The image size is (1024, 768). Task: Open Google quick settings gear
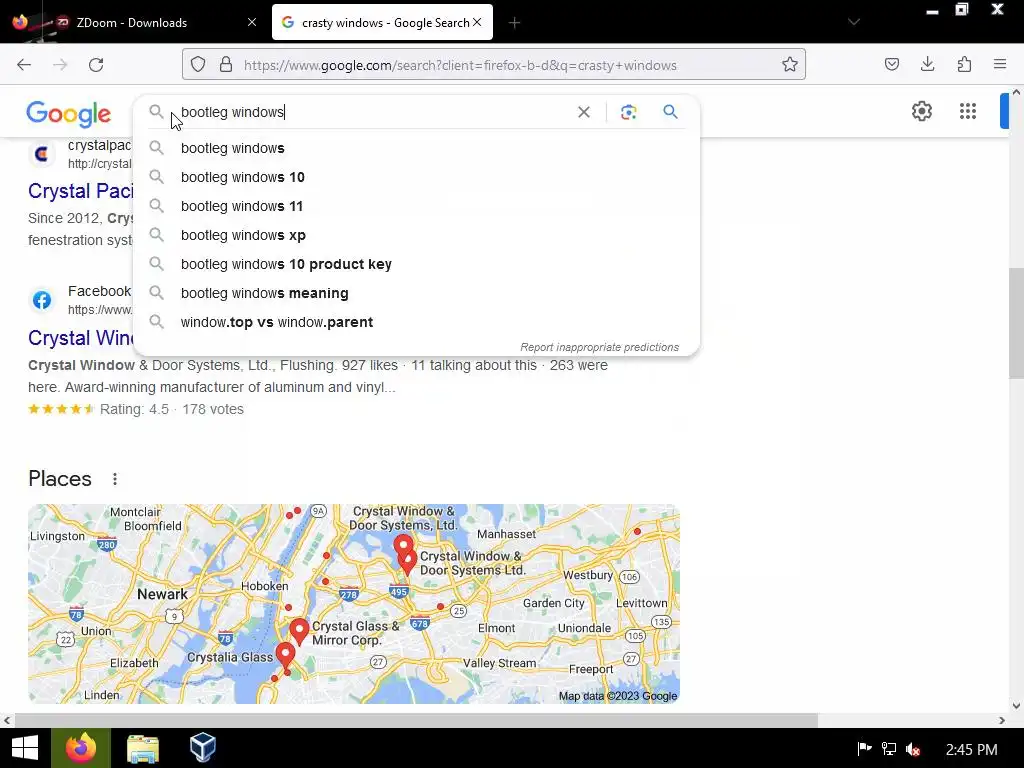[921, 111]
